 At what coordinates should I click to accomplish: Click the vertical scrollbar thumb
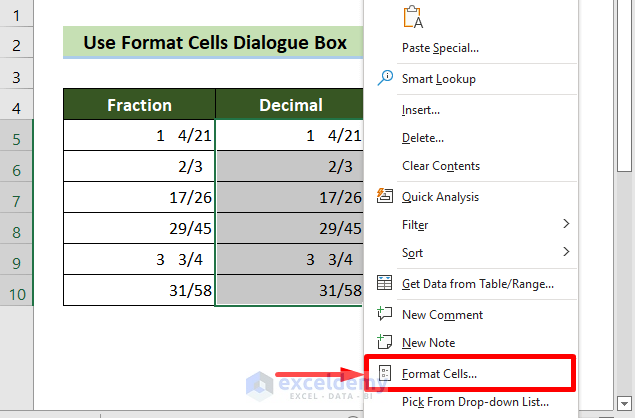[626, 80]
